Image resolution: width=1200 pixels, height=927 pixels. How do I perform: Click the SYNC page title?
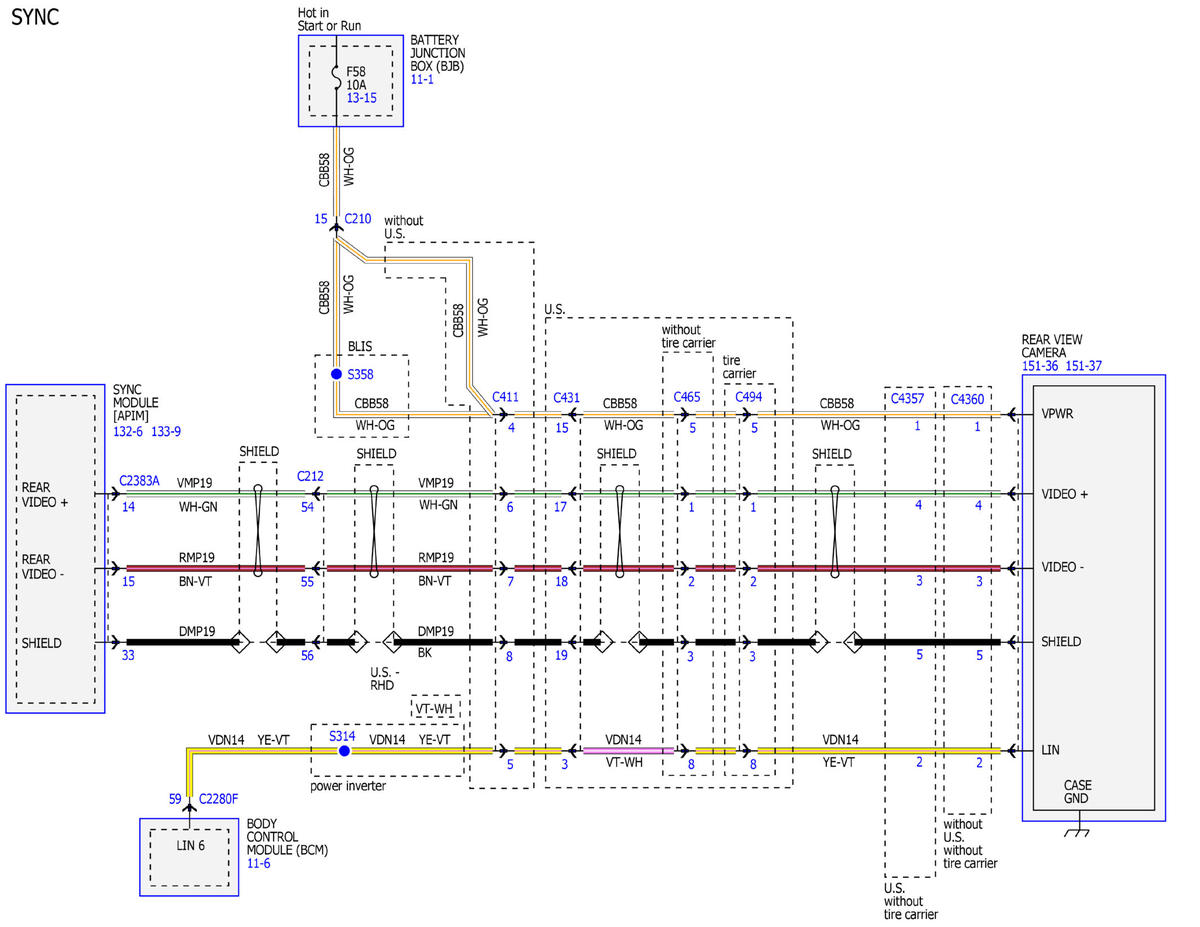[35, 19]
